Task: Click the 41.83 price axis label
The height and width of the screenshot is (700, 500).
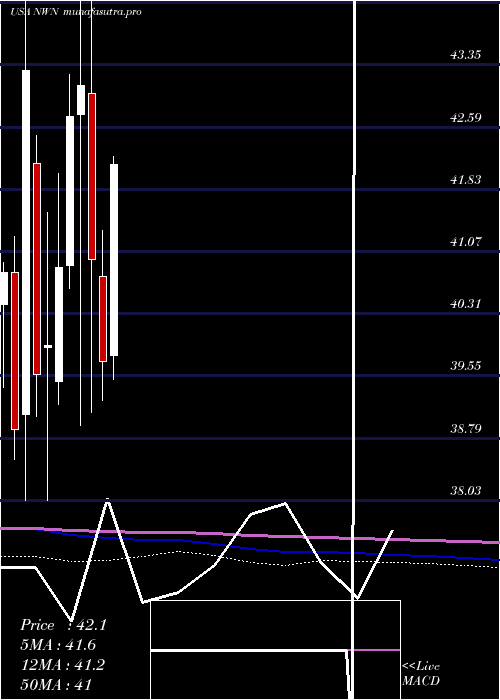Action: tap(466, 180)
